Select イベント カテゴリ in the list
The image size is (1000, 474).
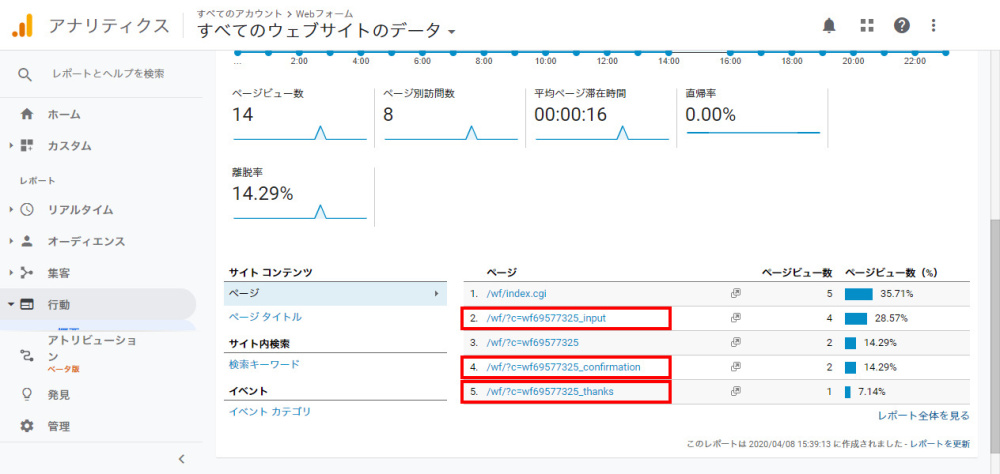coord(270,411)
